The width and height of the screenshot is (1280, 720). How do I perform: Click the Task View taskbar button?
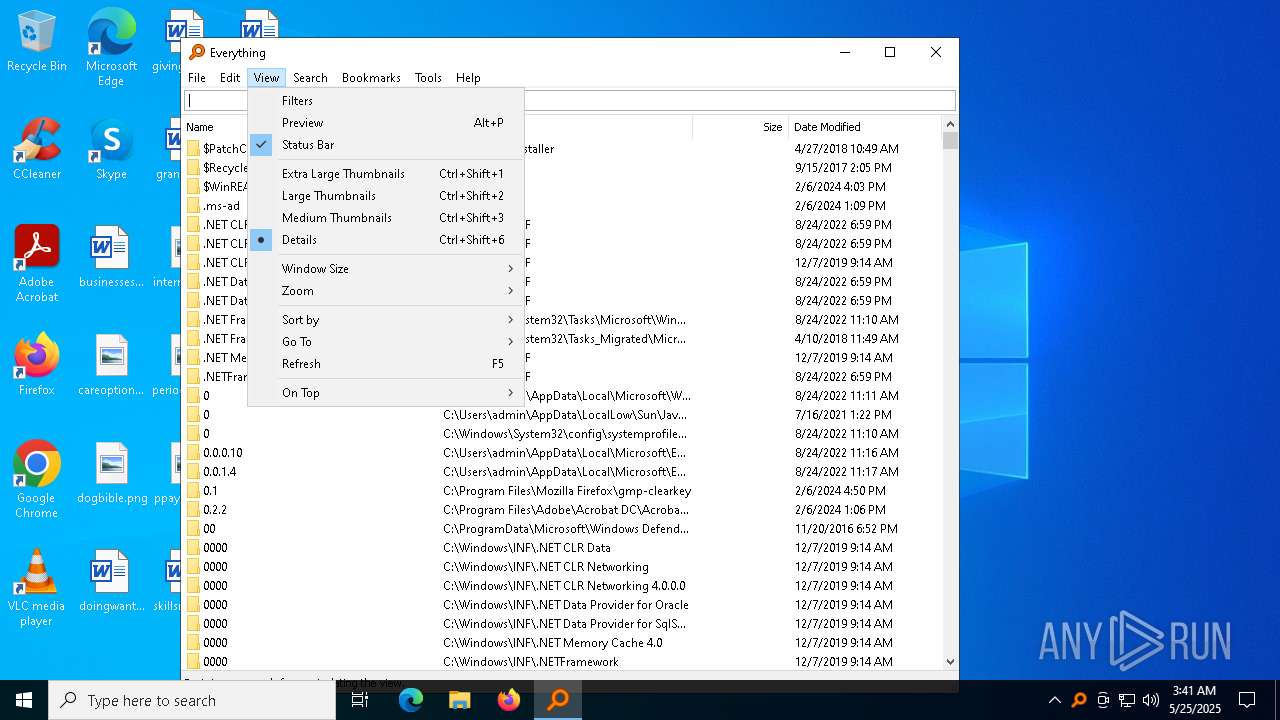point(361,700)
